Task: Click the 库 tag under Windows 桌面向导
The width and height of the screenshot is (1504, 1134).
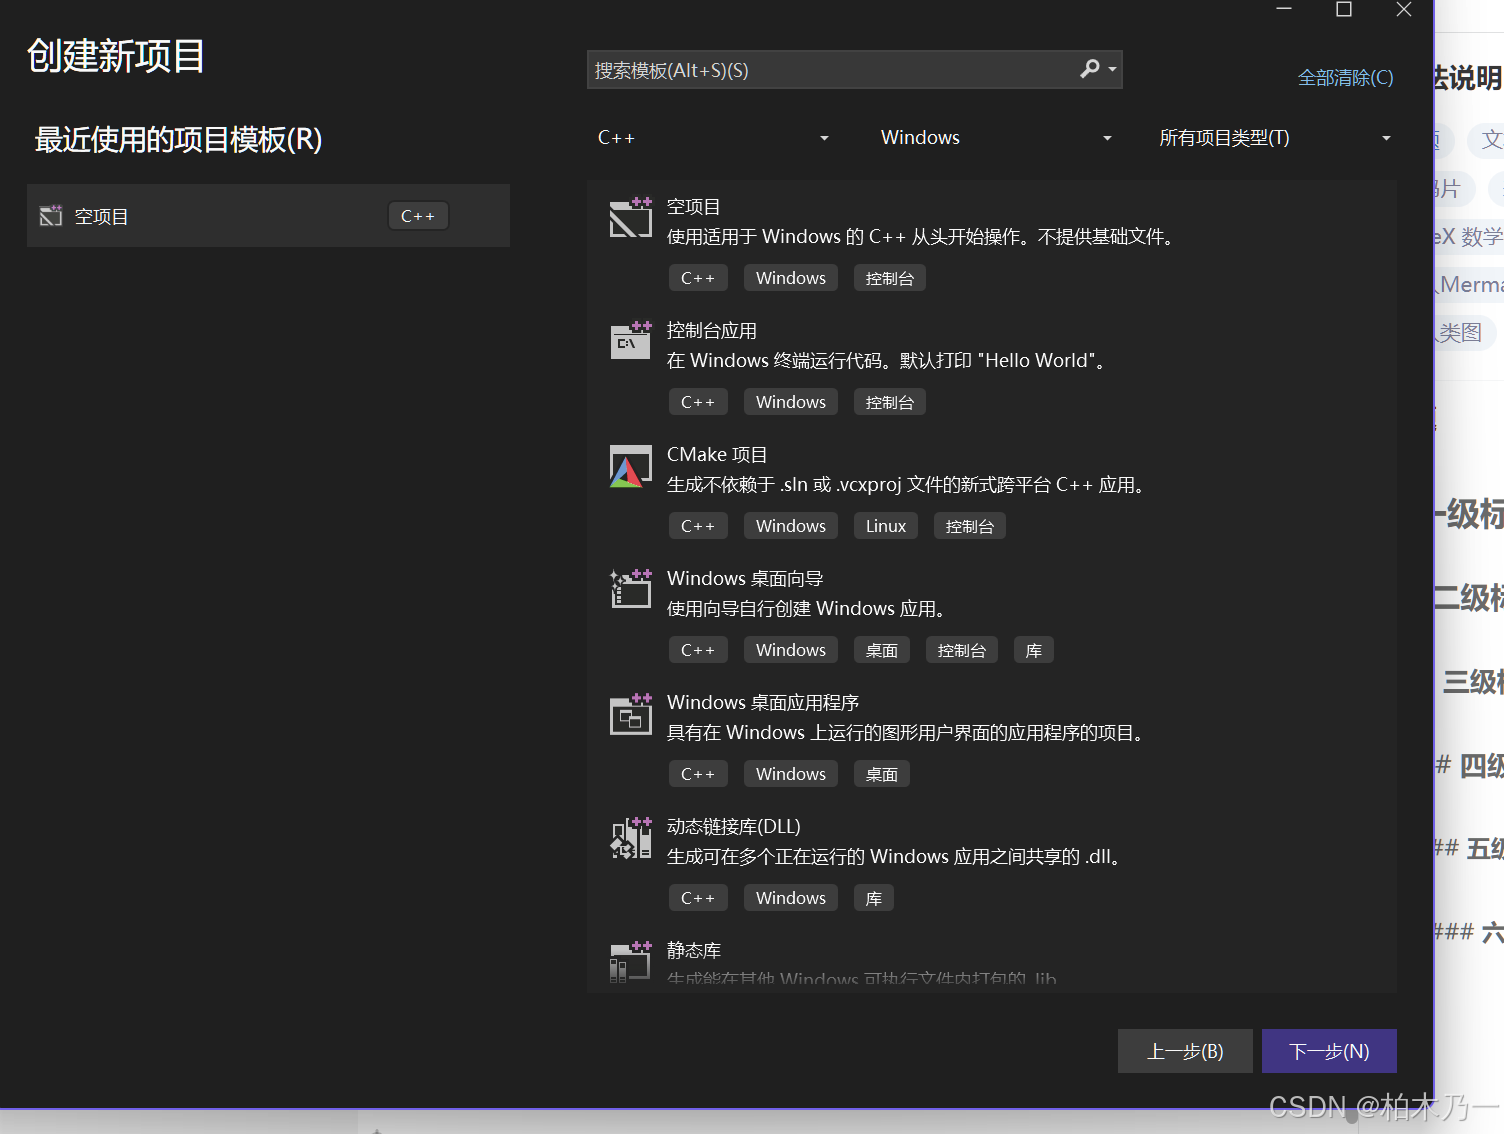Action: tap(1034, 650)
